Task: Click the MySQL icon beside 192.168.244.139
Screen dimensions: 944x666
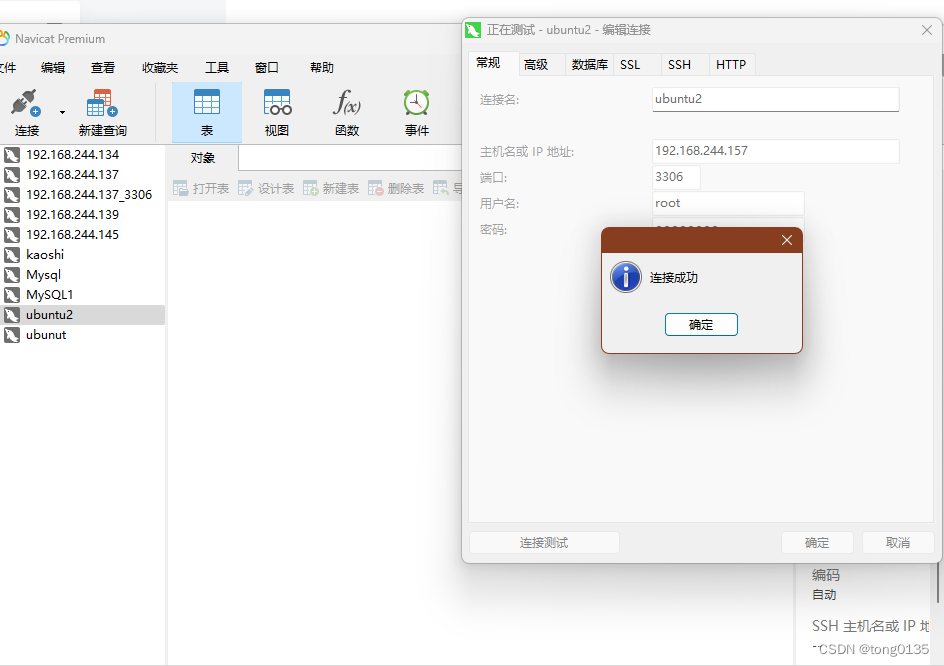Action: [x=12, y=215]
